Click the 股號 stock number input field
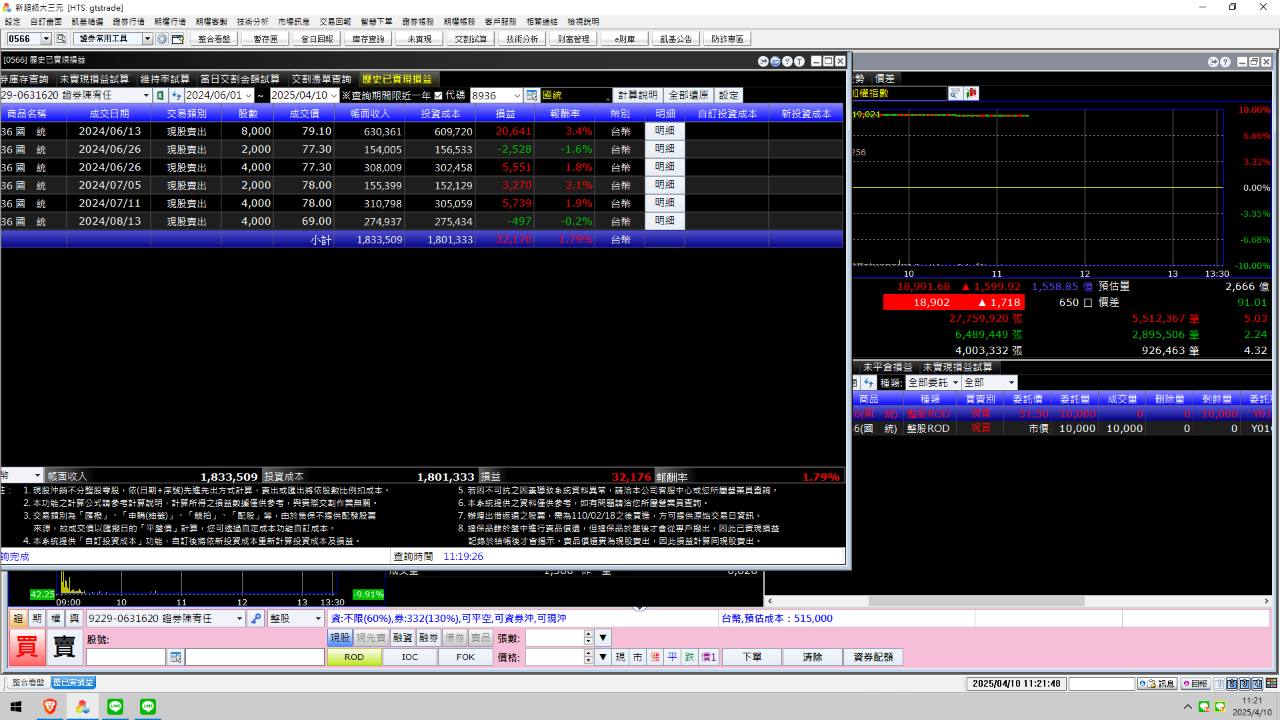Screen dimensions: 1280x720 click(126, 657)
